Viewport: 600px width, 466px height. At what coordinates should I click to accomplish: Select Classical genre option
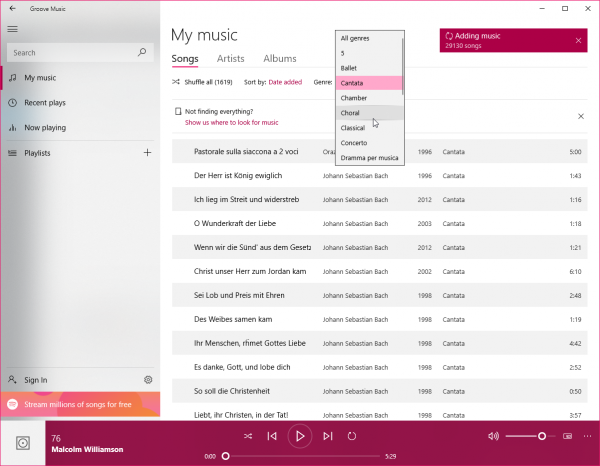369,128
